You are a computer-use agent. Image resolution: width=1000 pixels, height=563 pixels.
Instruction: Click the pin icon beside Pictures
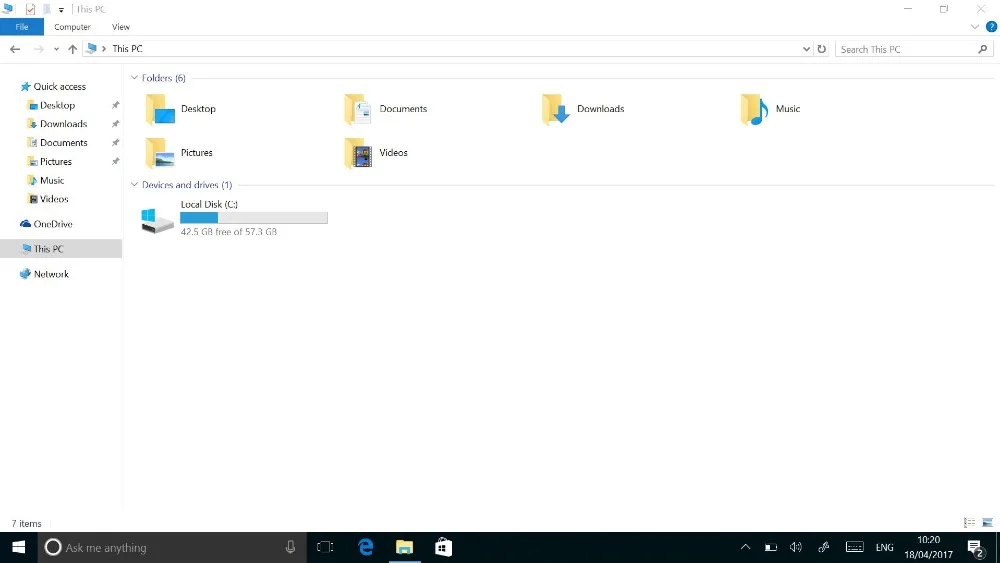(115, 162)
